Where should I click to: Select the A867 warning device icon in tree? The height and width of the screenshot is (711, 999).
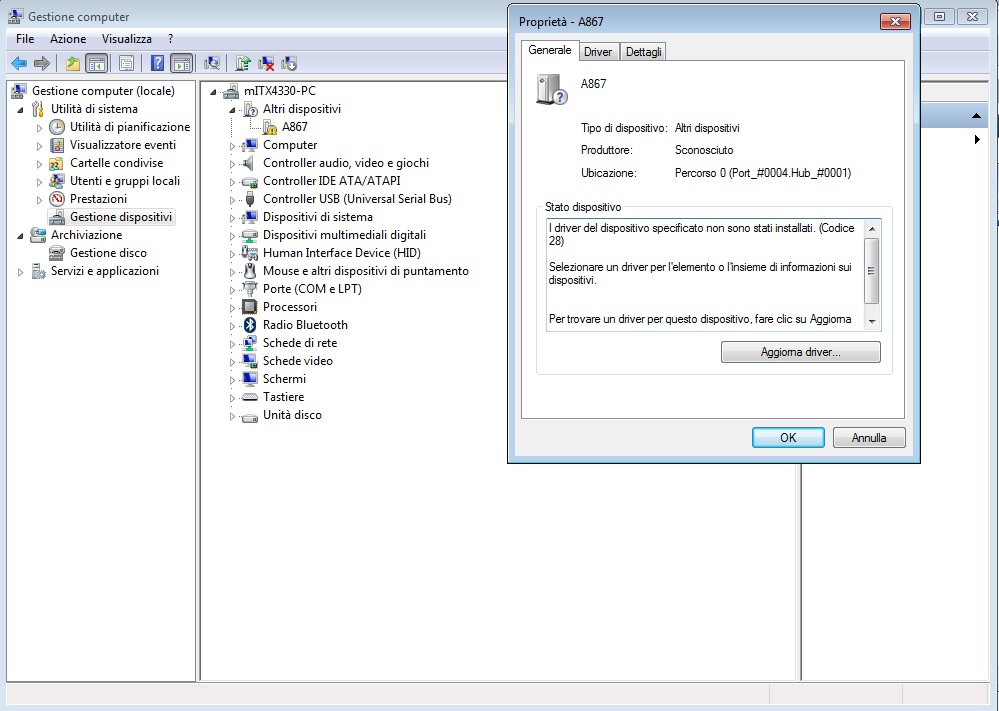pos(270,127)
